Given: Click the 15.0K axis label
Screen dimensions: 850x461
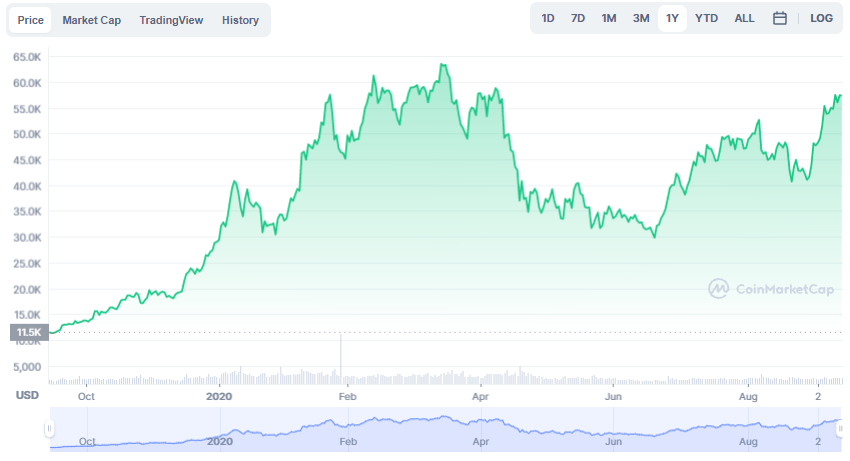Looking at the screenshot, I should 27,315.
